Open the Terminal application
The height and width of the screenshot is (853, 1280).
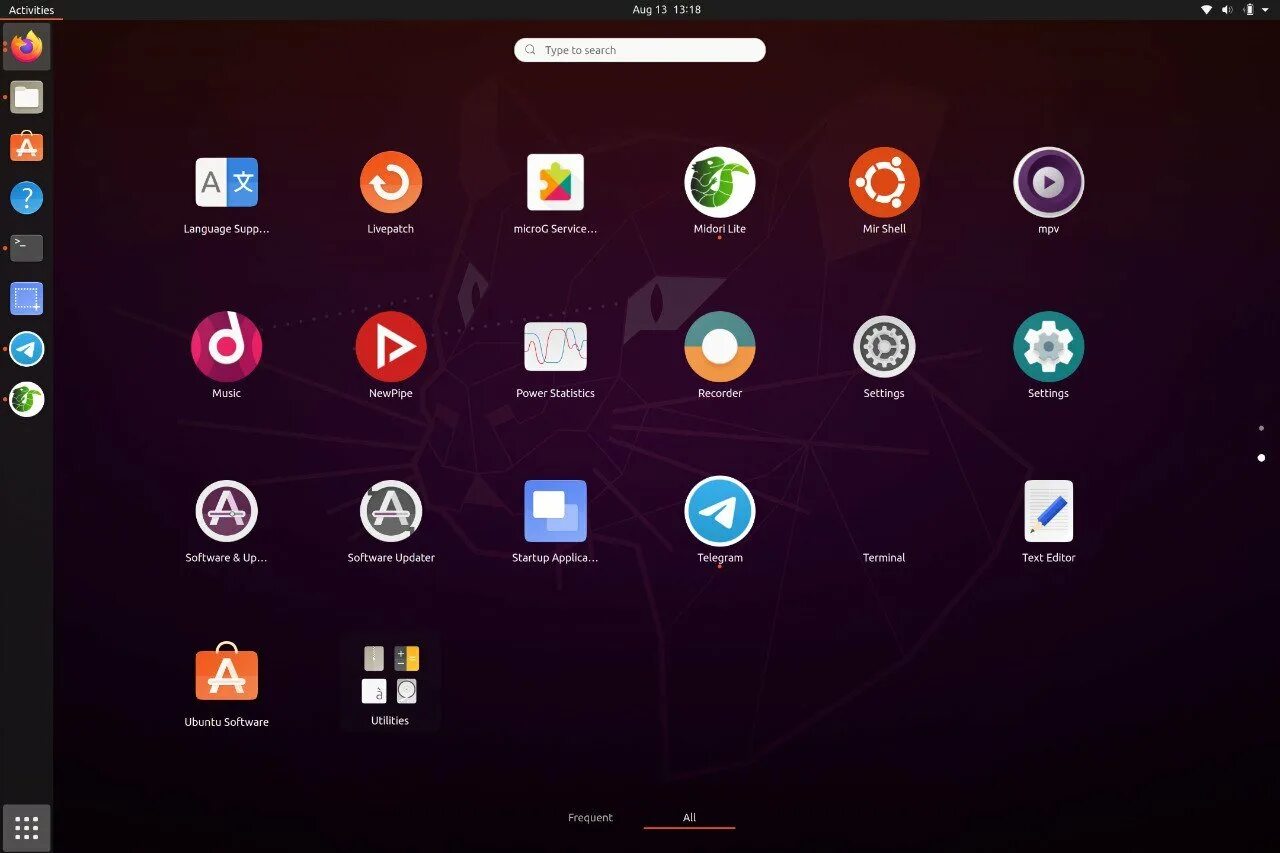point(884,511)
